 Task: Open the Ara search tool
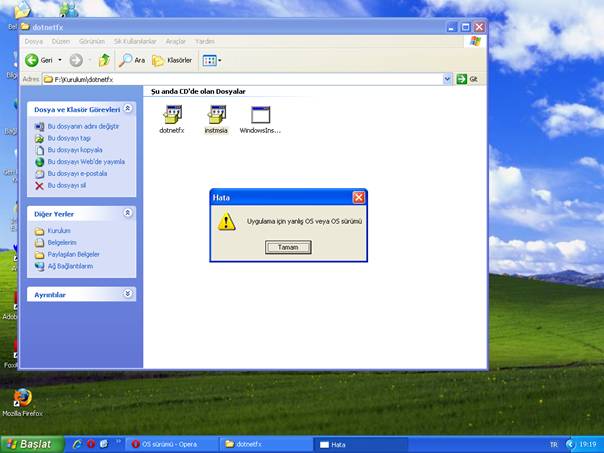[132, 60]
